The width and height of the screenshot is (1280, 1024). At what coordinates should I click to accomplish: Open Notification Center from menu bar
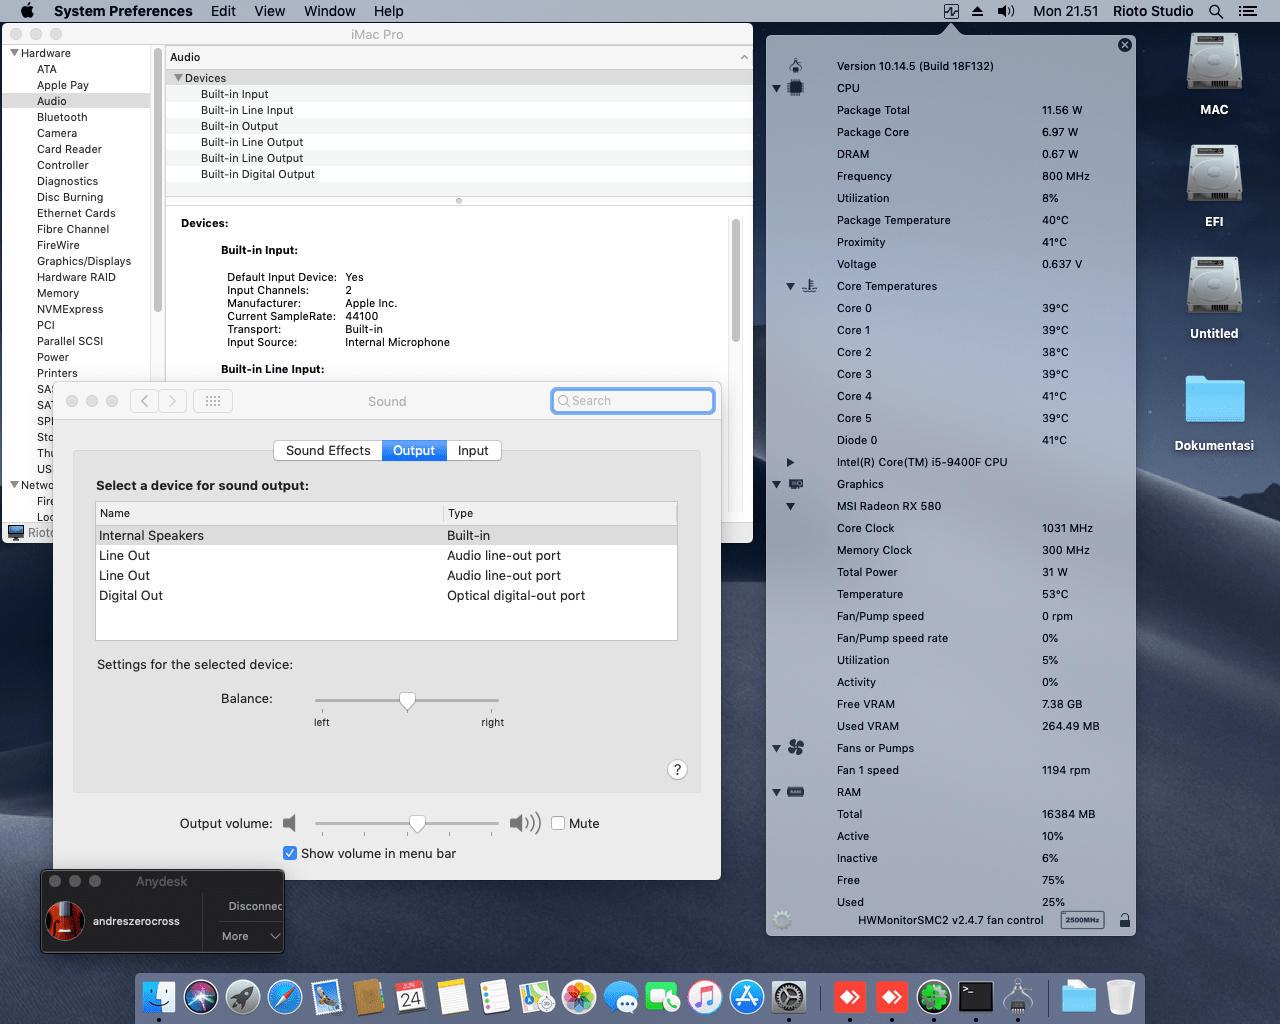tap(1247, 11)
